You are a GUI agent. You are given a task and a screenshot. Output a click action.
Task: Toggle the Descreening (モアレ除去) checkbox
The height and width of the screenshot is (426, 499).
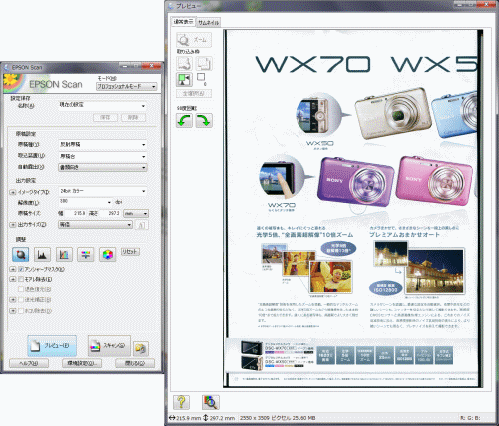tap(21, 279)
